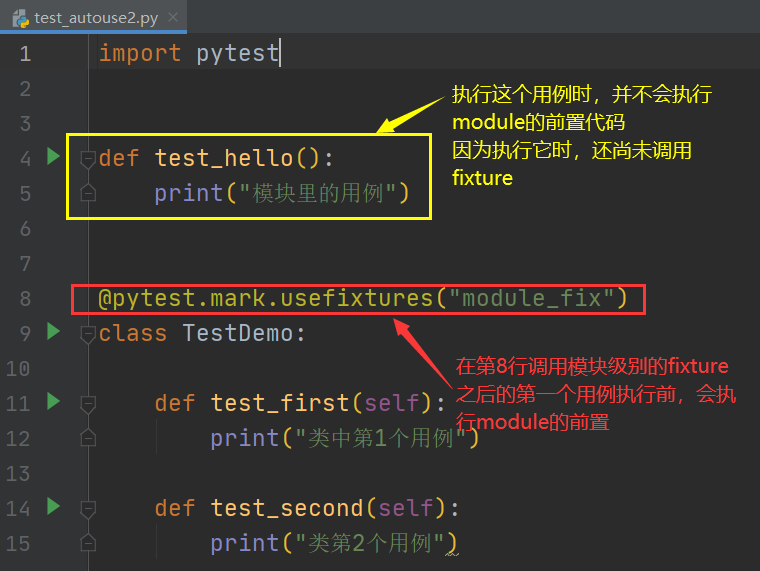The image size is (760, 571).
Task: Click line number 1 in the gutter
Action: point(24,54)
